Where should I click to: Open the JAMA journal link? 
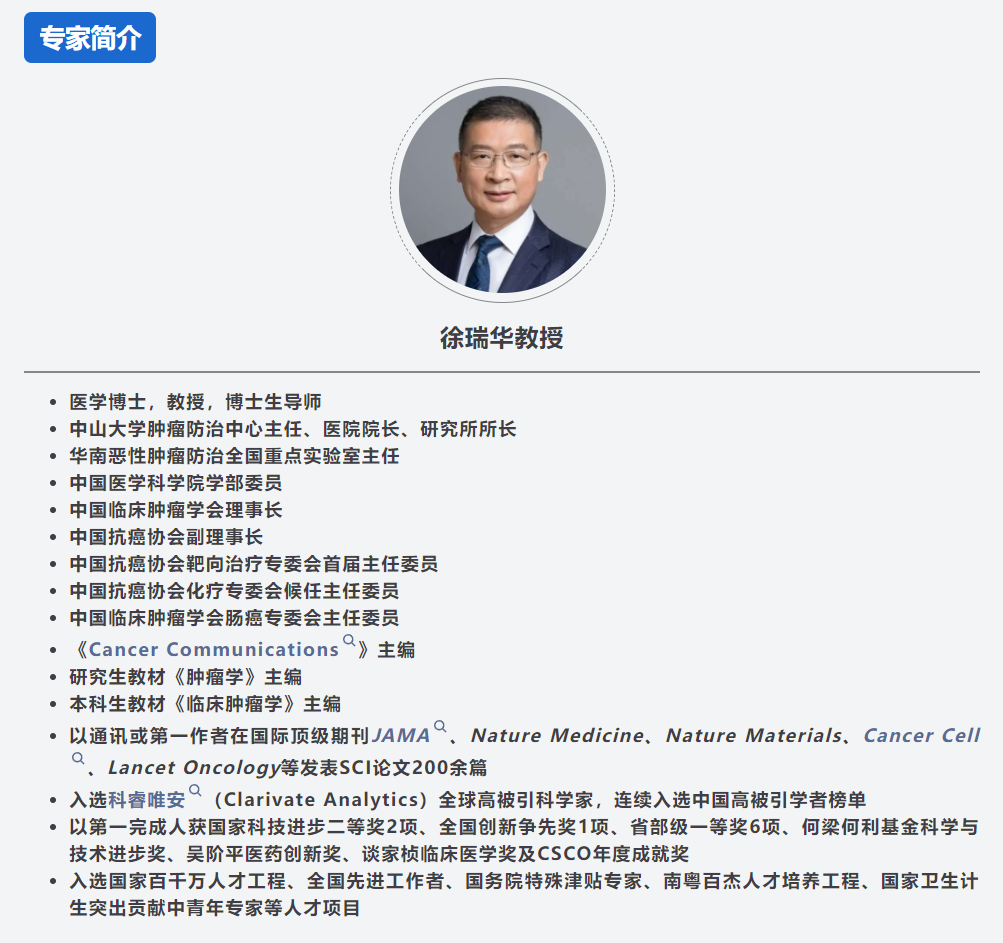point(401,736)
